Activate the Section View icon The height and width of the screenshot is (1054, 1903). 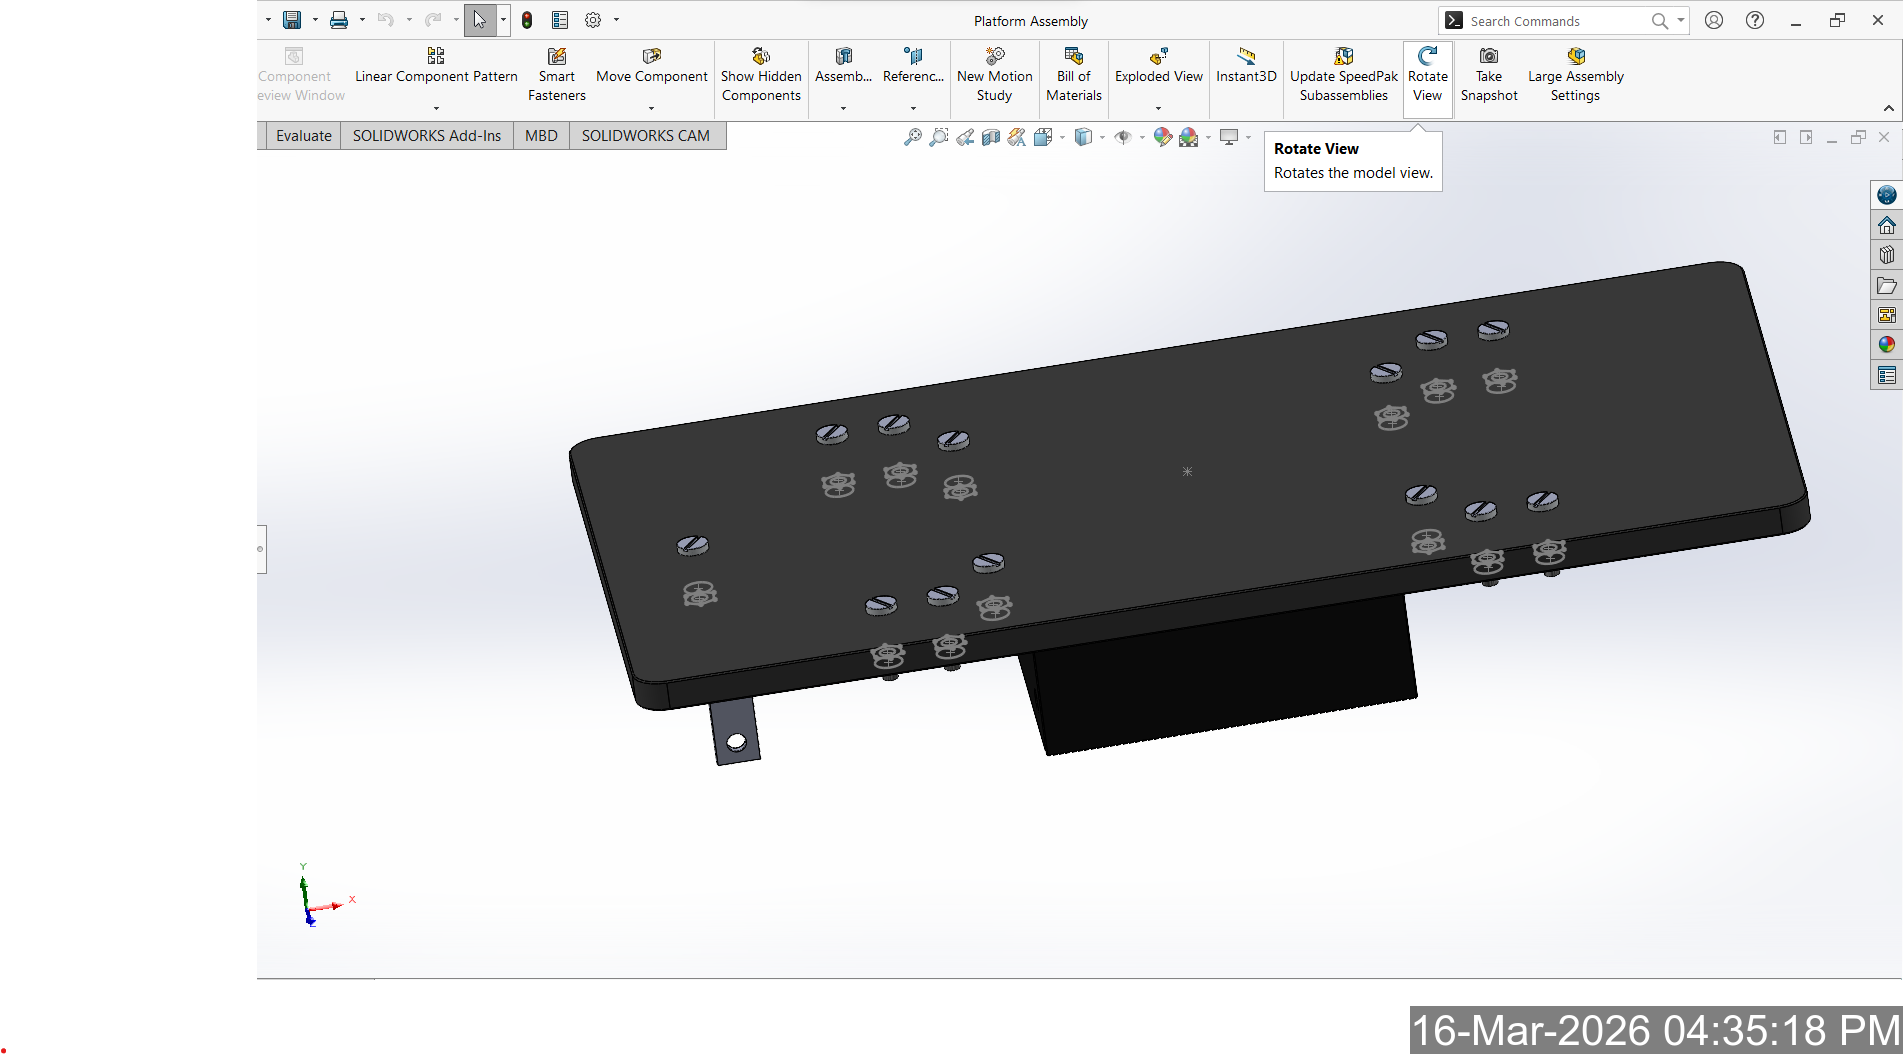[990, 137]
